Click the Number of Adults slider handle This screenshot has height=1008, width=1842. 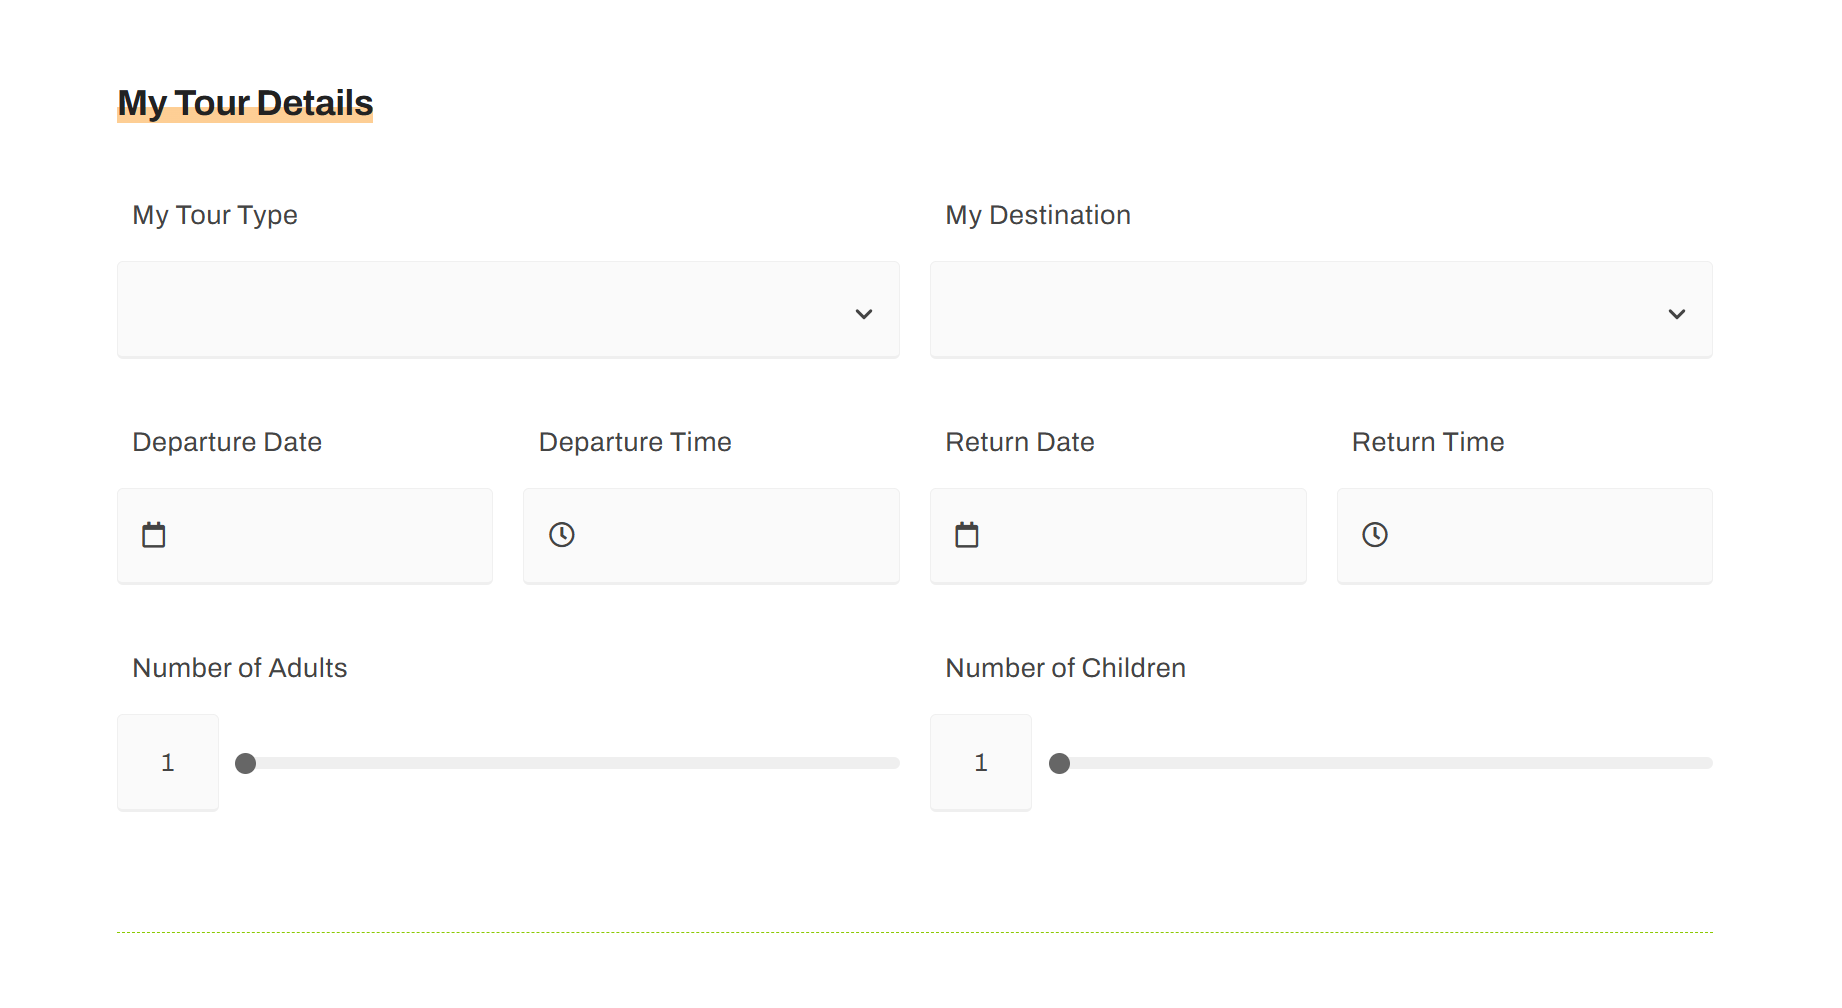246,764
